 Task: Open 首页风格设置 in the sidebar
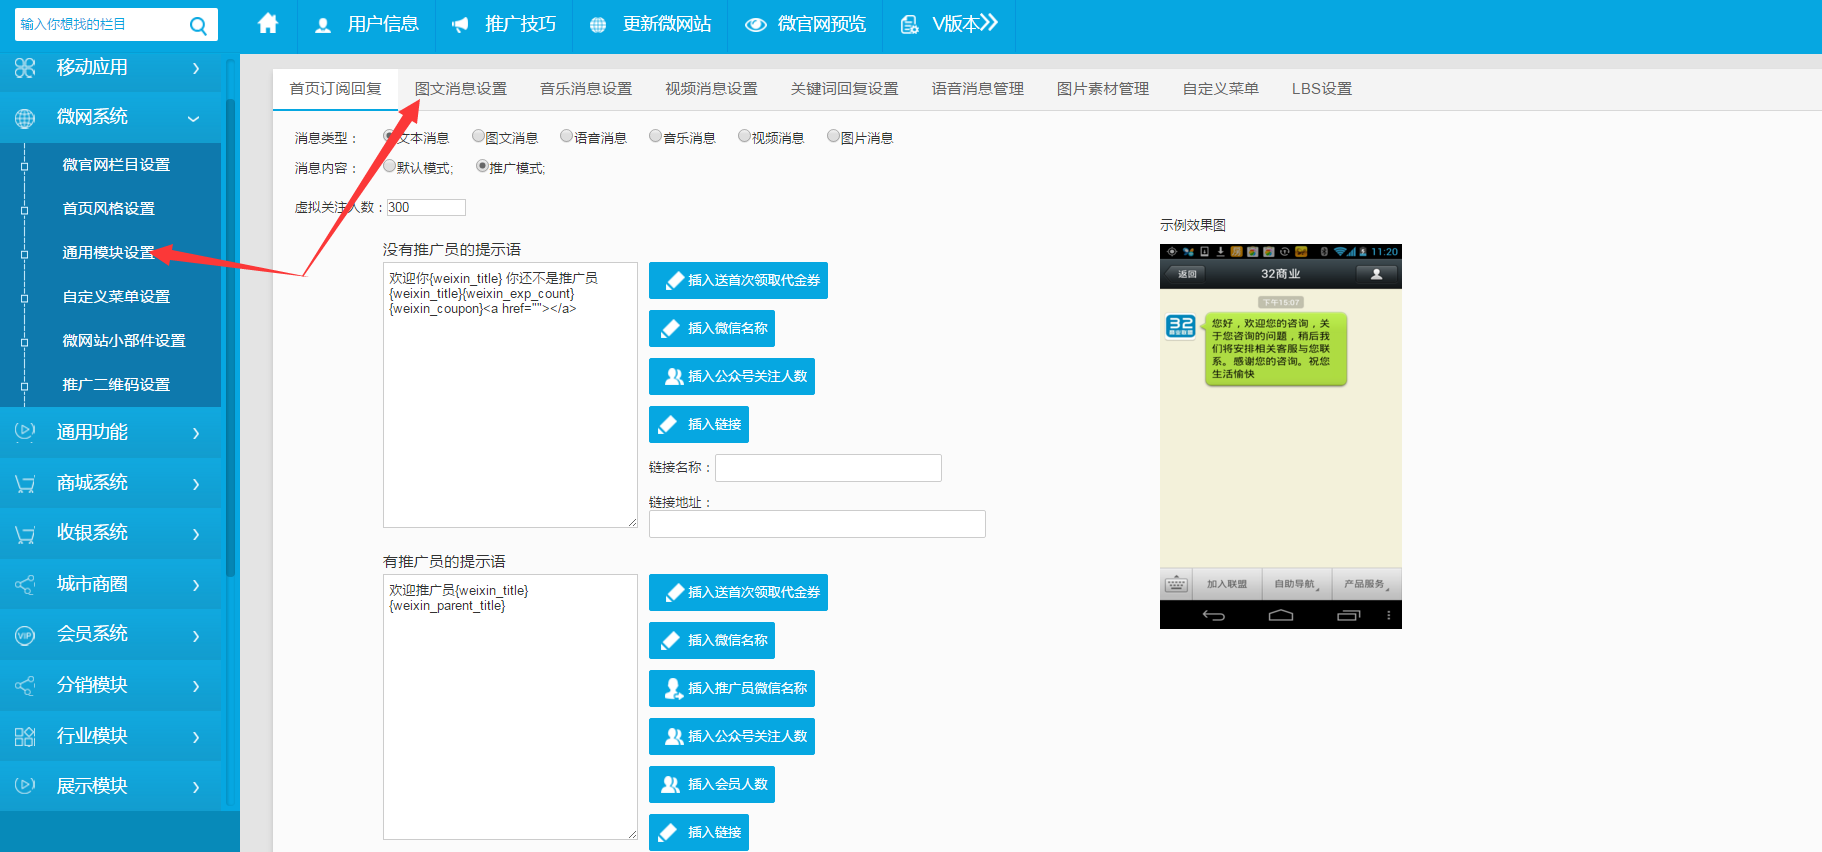coord(109,208)
